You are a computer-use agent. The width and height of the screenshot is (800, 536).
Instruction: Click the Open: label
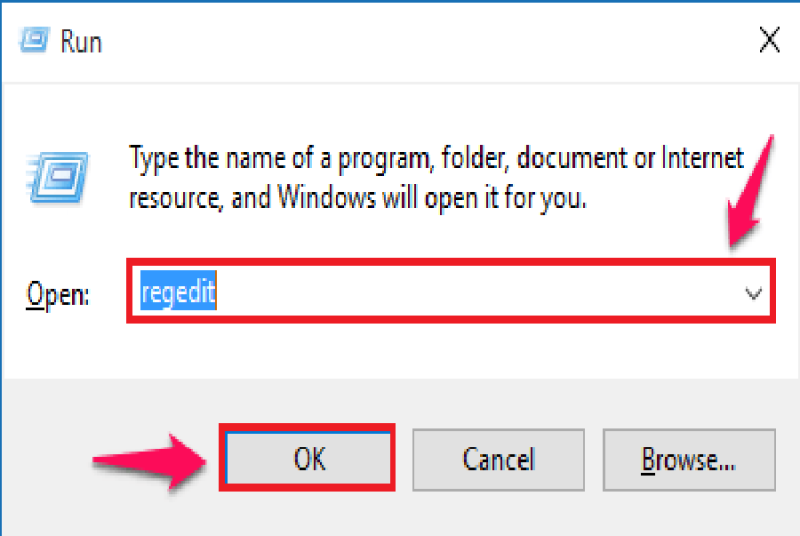pos(58,295)
